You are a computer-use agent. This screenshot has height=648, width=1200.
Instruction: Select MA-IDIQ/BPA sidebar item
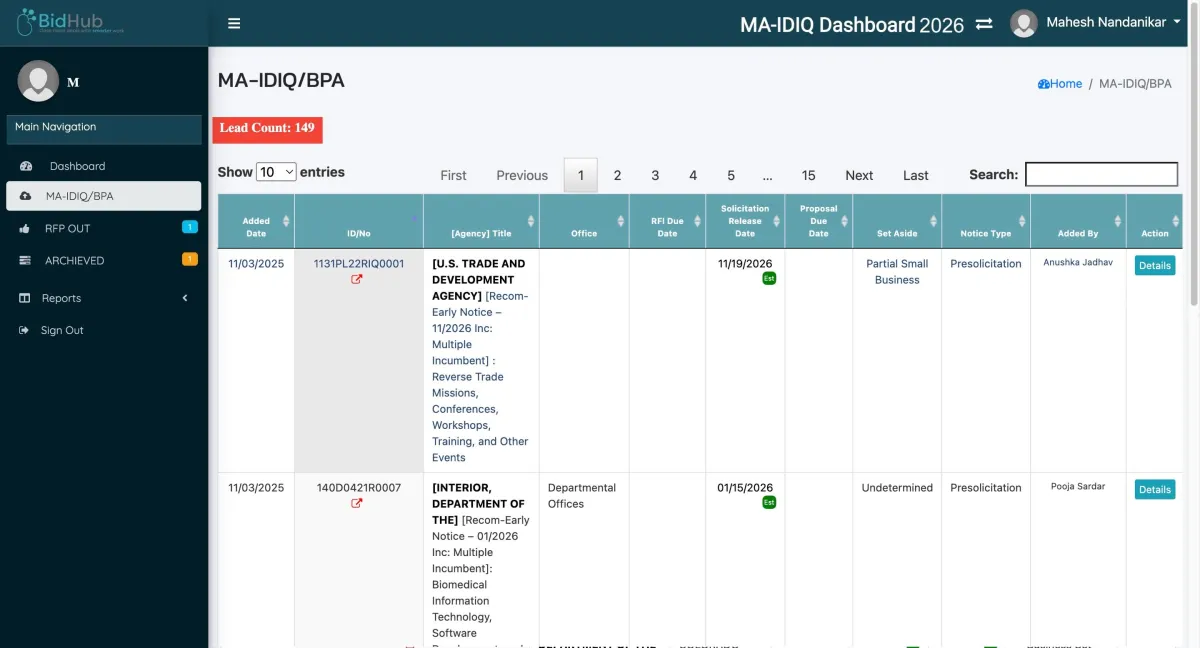(x=104, y=196)
